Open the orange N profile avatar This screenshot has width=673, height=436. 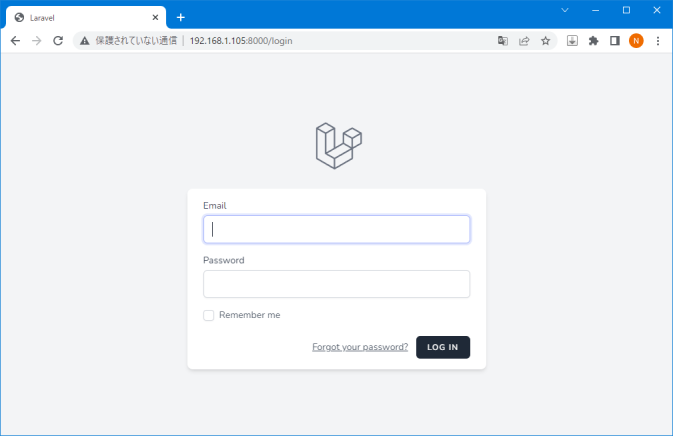(x=636, y=41)
